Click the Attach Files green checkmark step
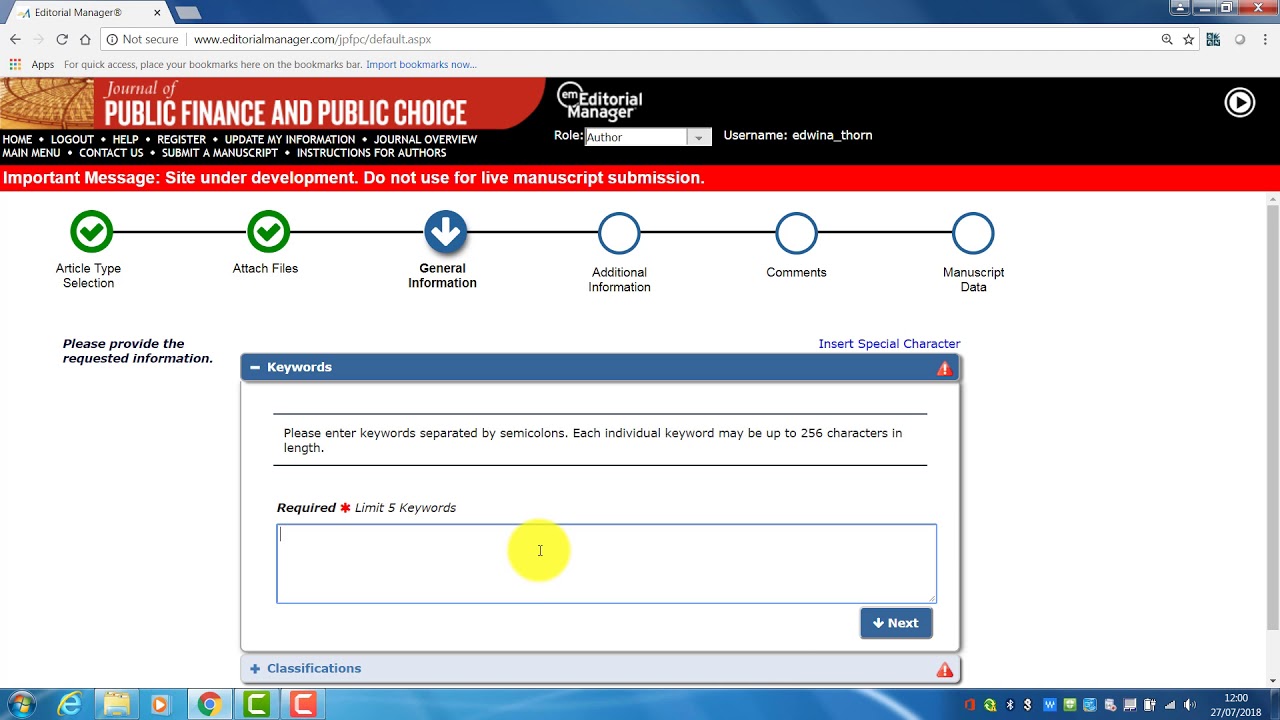The width and height of the screenshot is (1280, 720). [268, 232]
